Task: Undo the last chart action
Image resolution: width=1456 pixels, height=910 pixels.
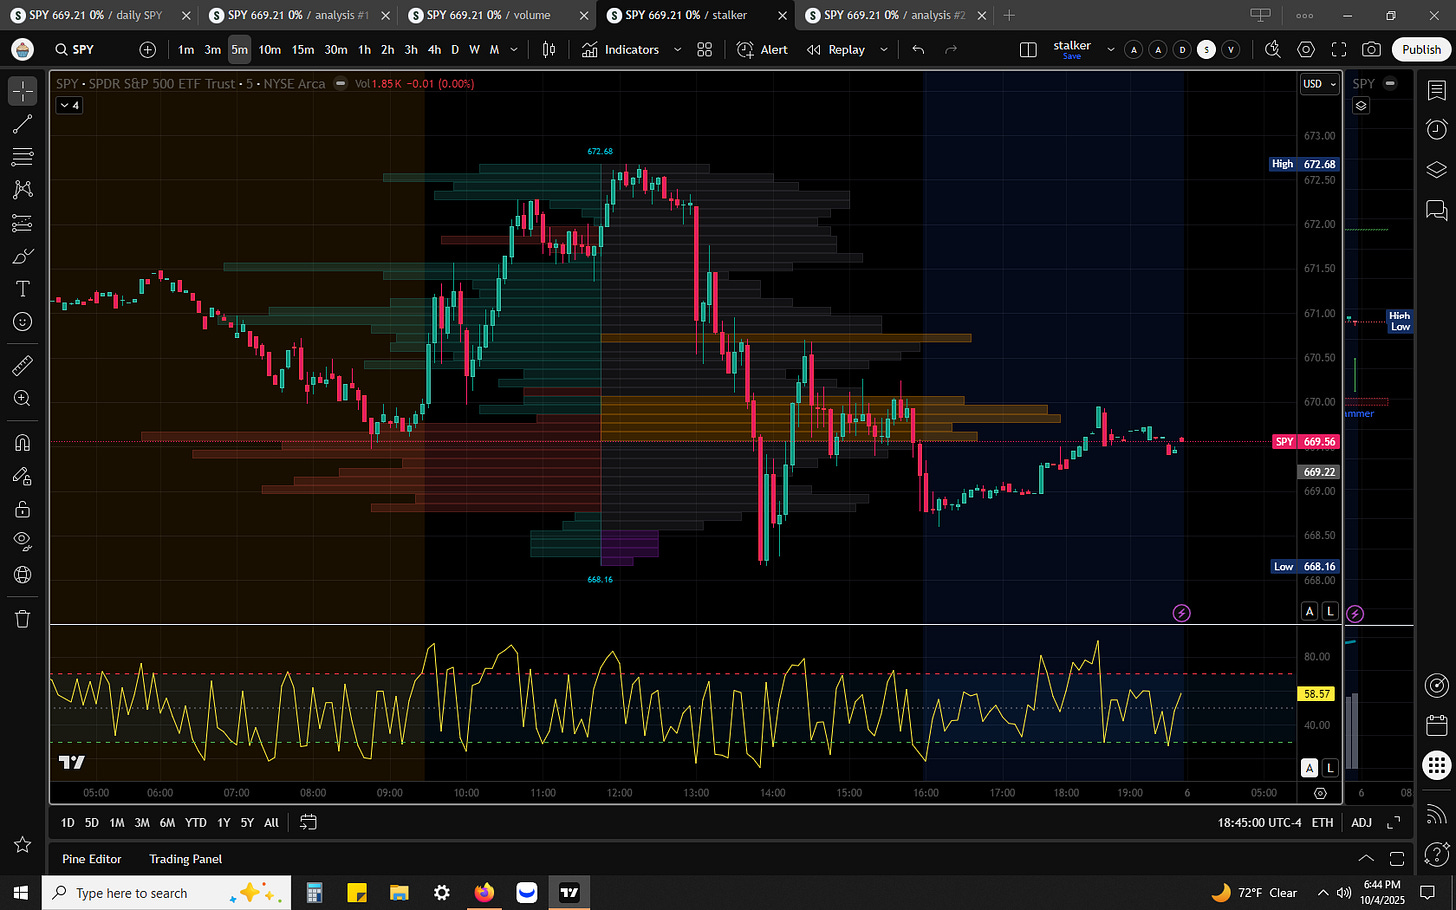Action: coord(918,49)
